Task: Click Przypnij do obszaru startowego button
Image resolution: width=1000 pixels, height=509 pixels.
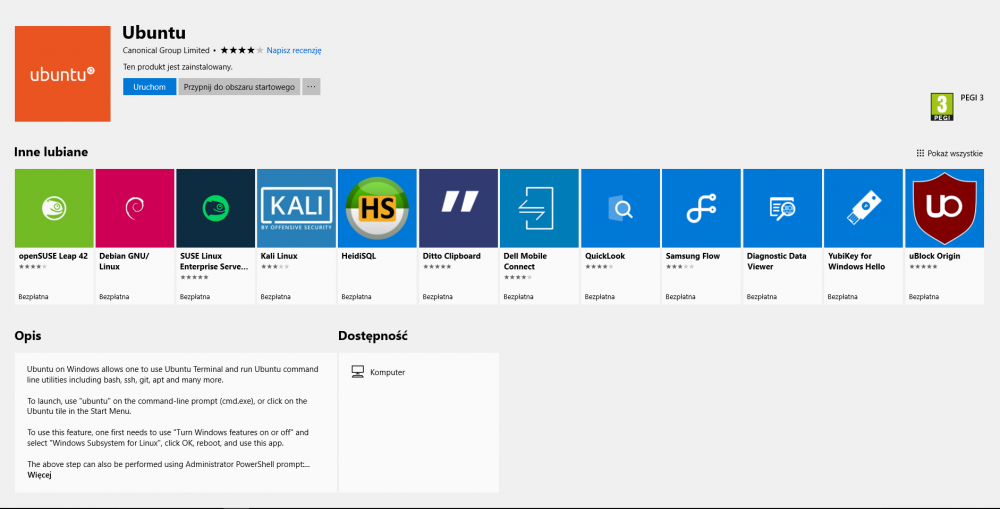Action: (x=239, y=87)
